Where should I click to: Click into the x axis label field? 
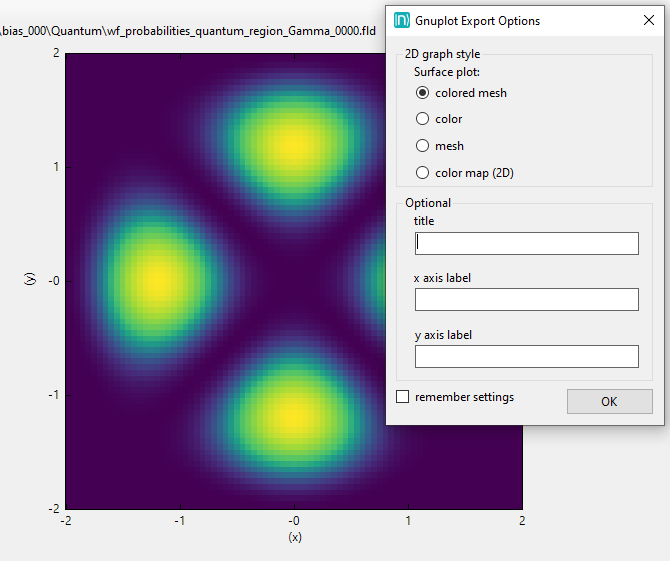pyautogui.click(x=526, y=299)
